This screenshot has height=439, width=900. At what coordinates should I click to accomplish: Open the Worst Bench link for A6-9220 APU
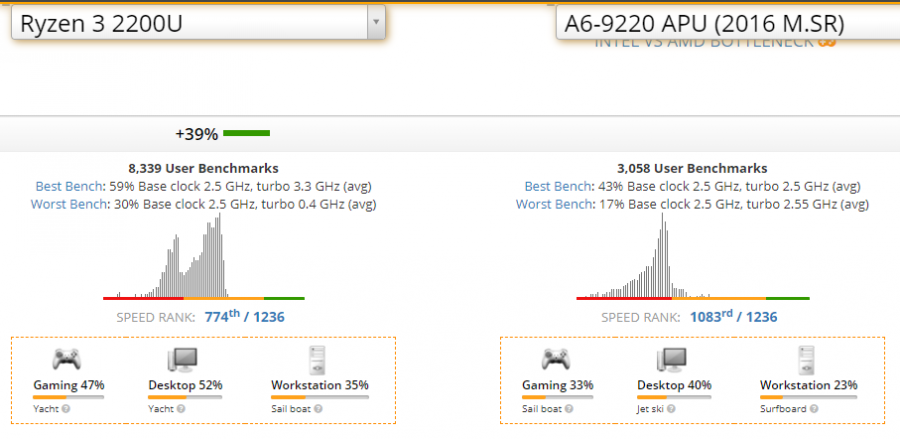pyautogui.click(x=554, y=204)
